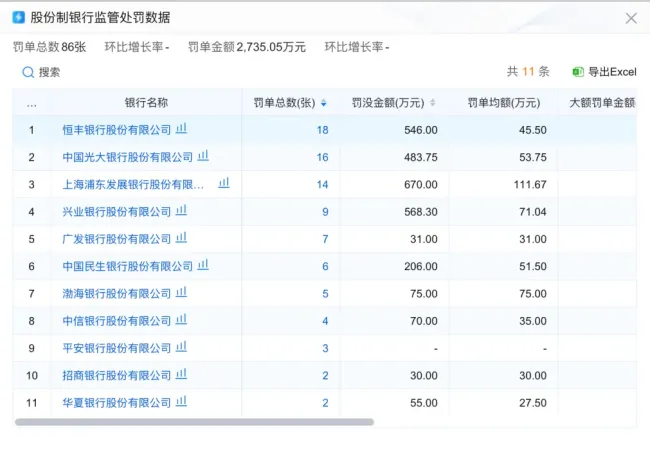Click the horizontal scrollbar under the table
This screenshot has width=650, height=463.
(x=194, y=422)
